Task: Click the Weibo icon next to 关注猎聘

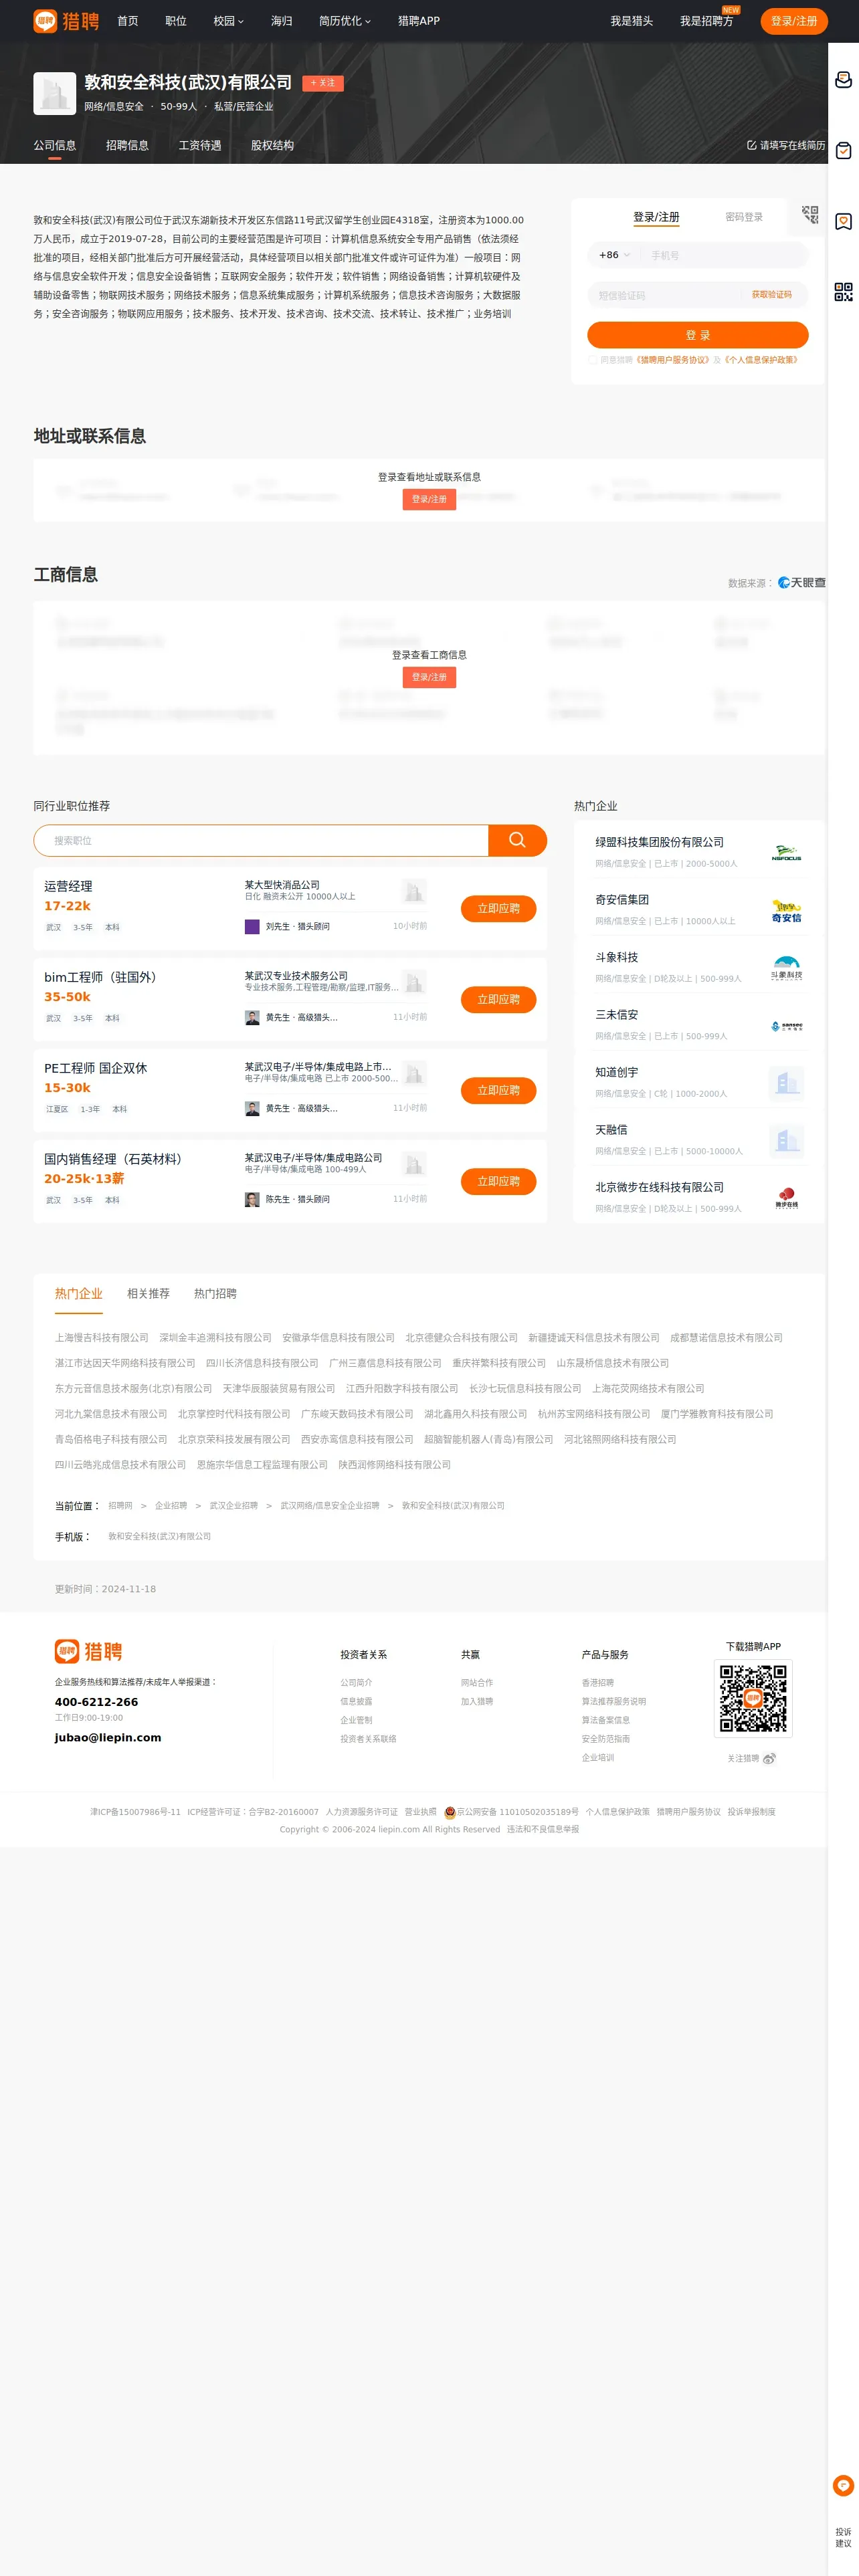Action: (x=769, y=1759)
